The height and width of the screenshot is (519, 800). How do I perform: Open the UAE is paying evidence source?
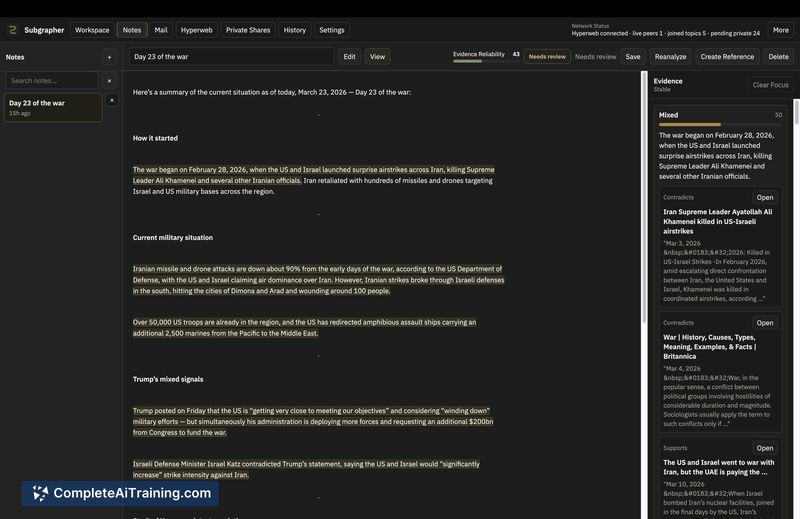[x=764, y=448]
